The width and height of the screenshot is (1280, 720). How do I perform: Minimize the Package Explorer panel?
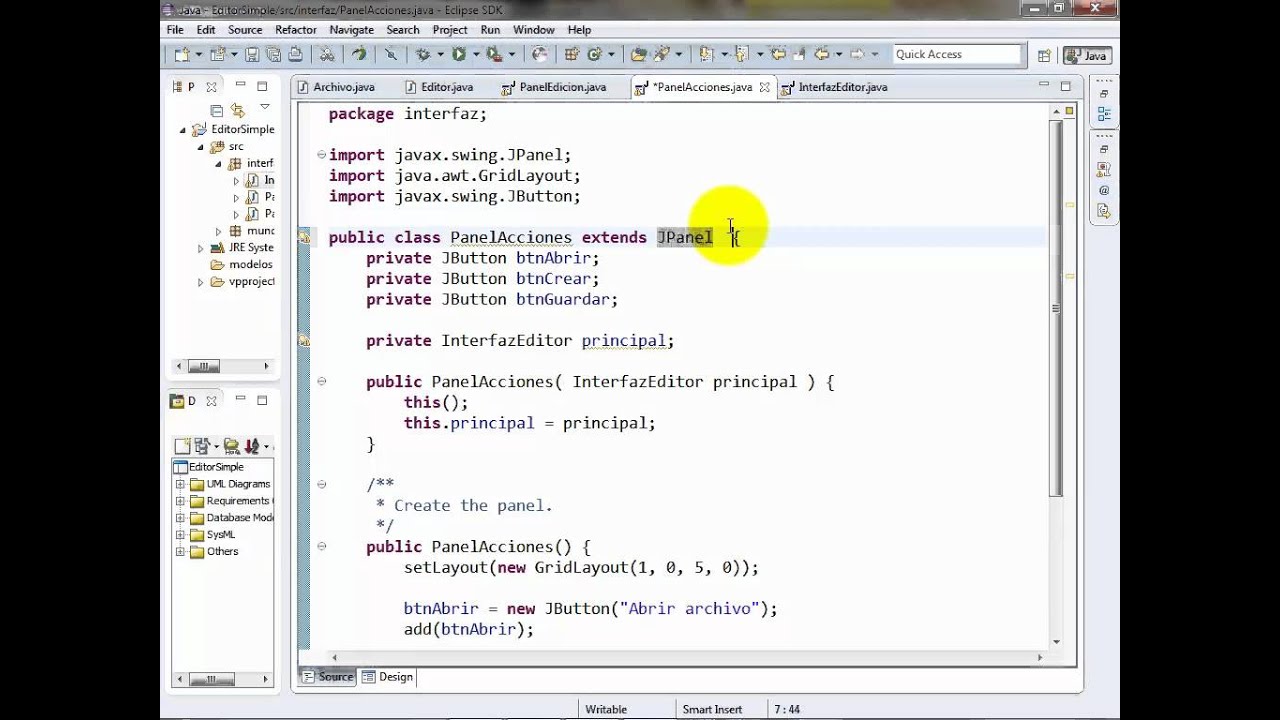(x=241, y=86)
